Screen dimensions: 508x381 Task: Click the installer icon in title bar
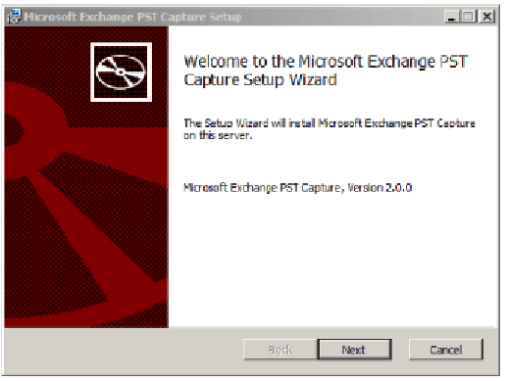click(x=14, y=16)
